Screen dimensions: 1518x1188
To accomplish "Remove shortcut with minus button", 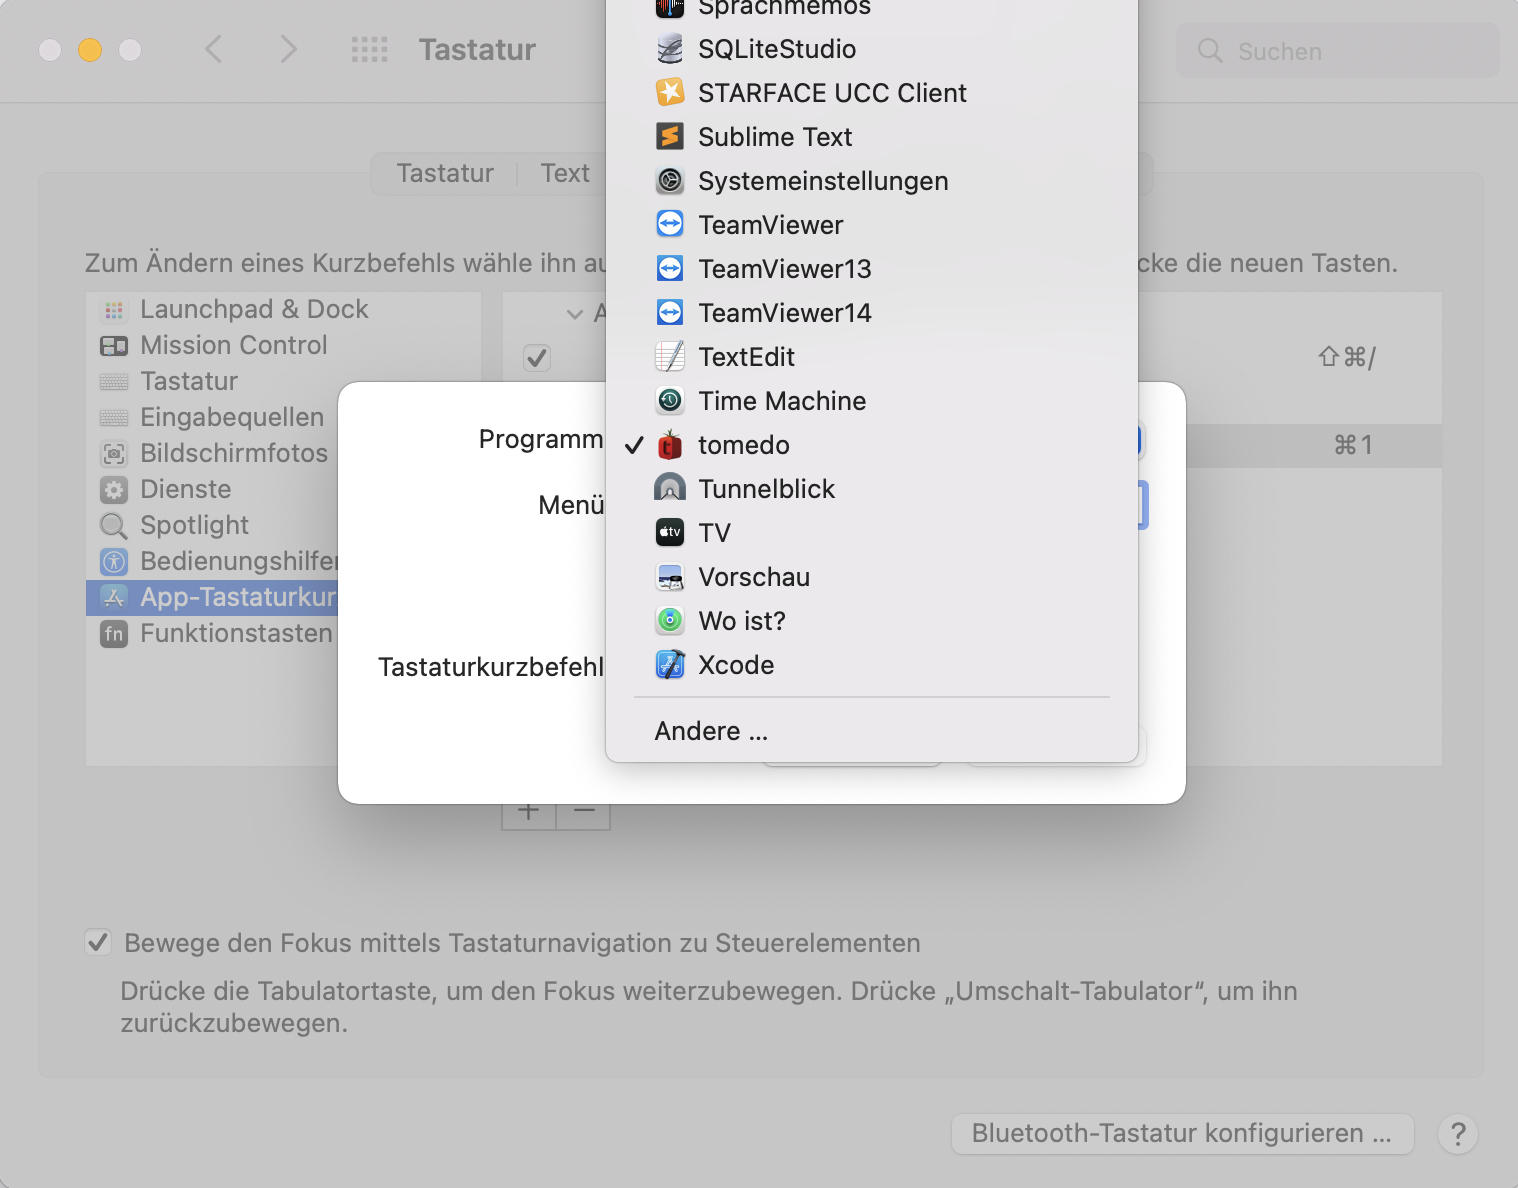I will click(x=584, y=811).
